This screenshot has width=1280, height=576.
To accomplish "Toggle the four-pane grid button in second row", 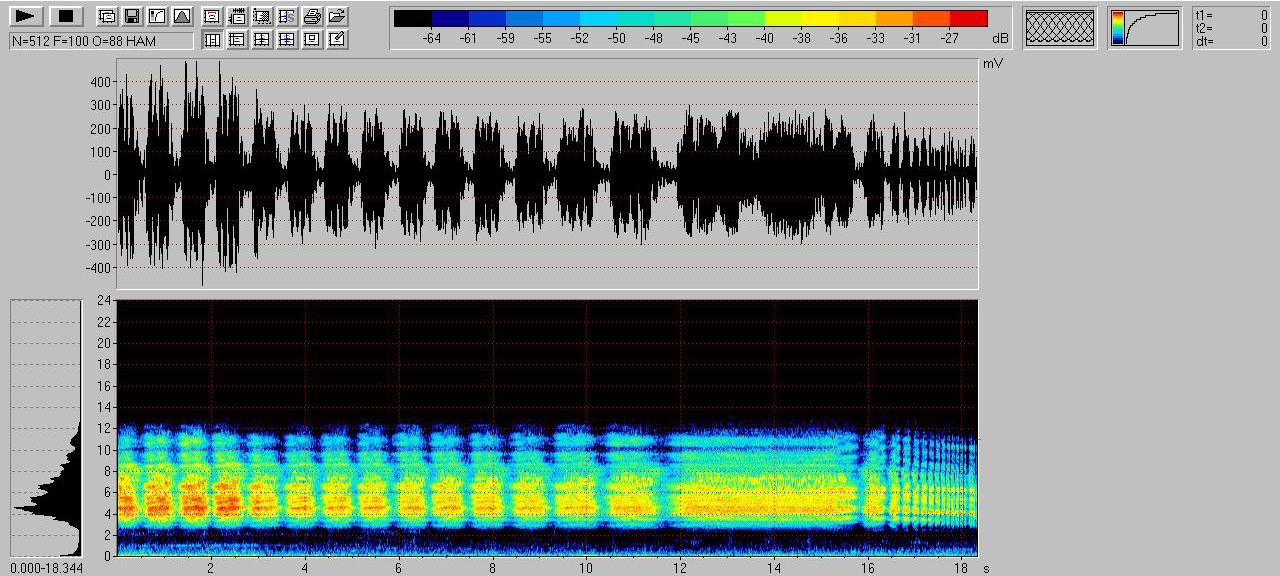I will pyautogui.click(x=262, y=39).
